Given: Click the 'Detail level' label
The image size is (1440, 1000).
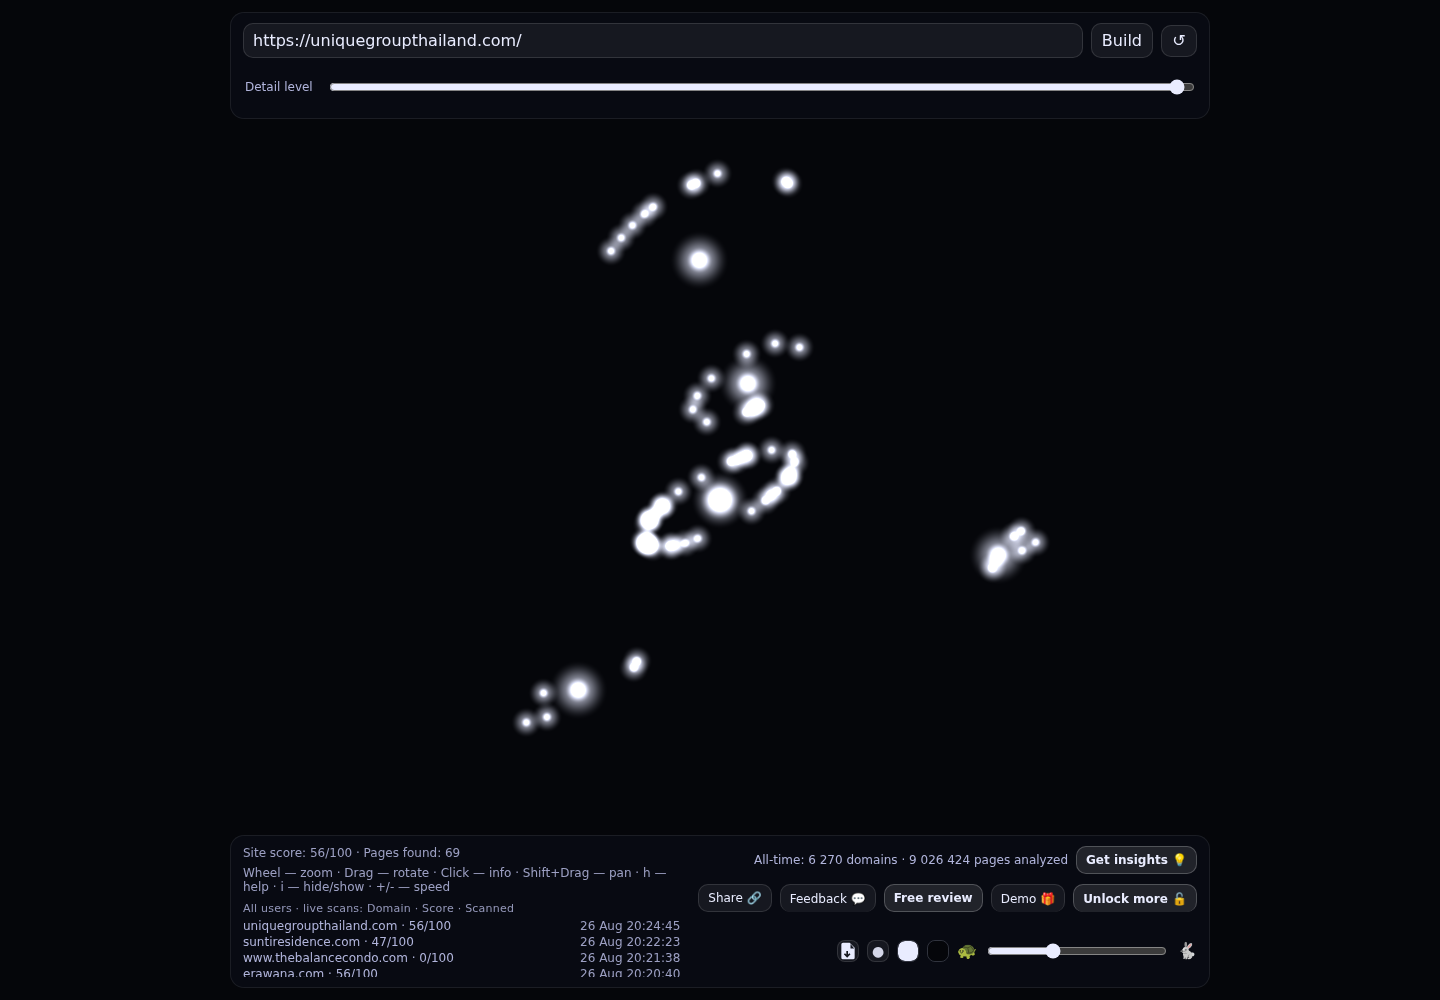Looking at the screenshot, I should [x=279, y=87].
